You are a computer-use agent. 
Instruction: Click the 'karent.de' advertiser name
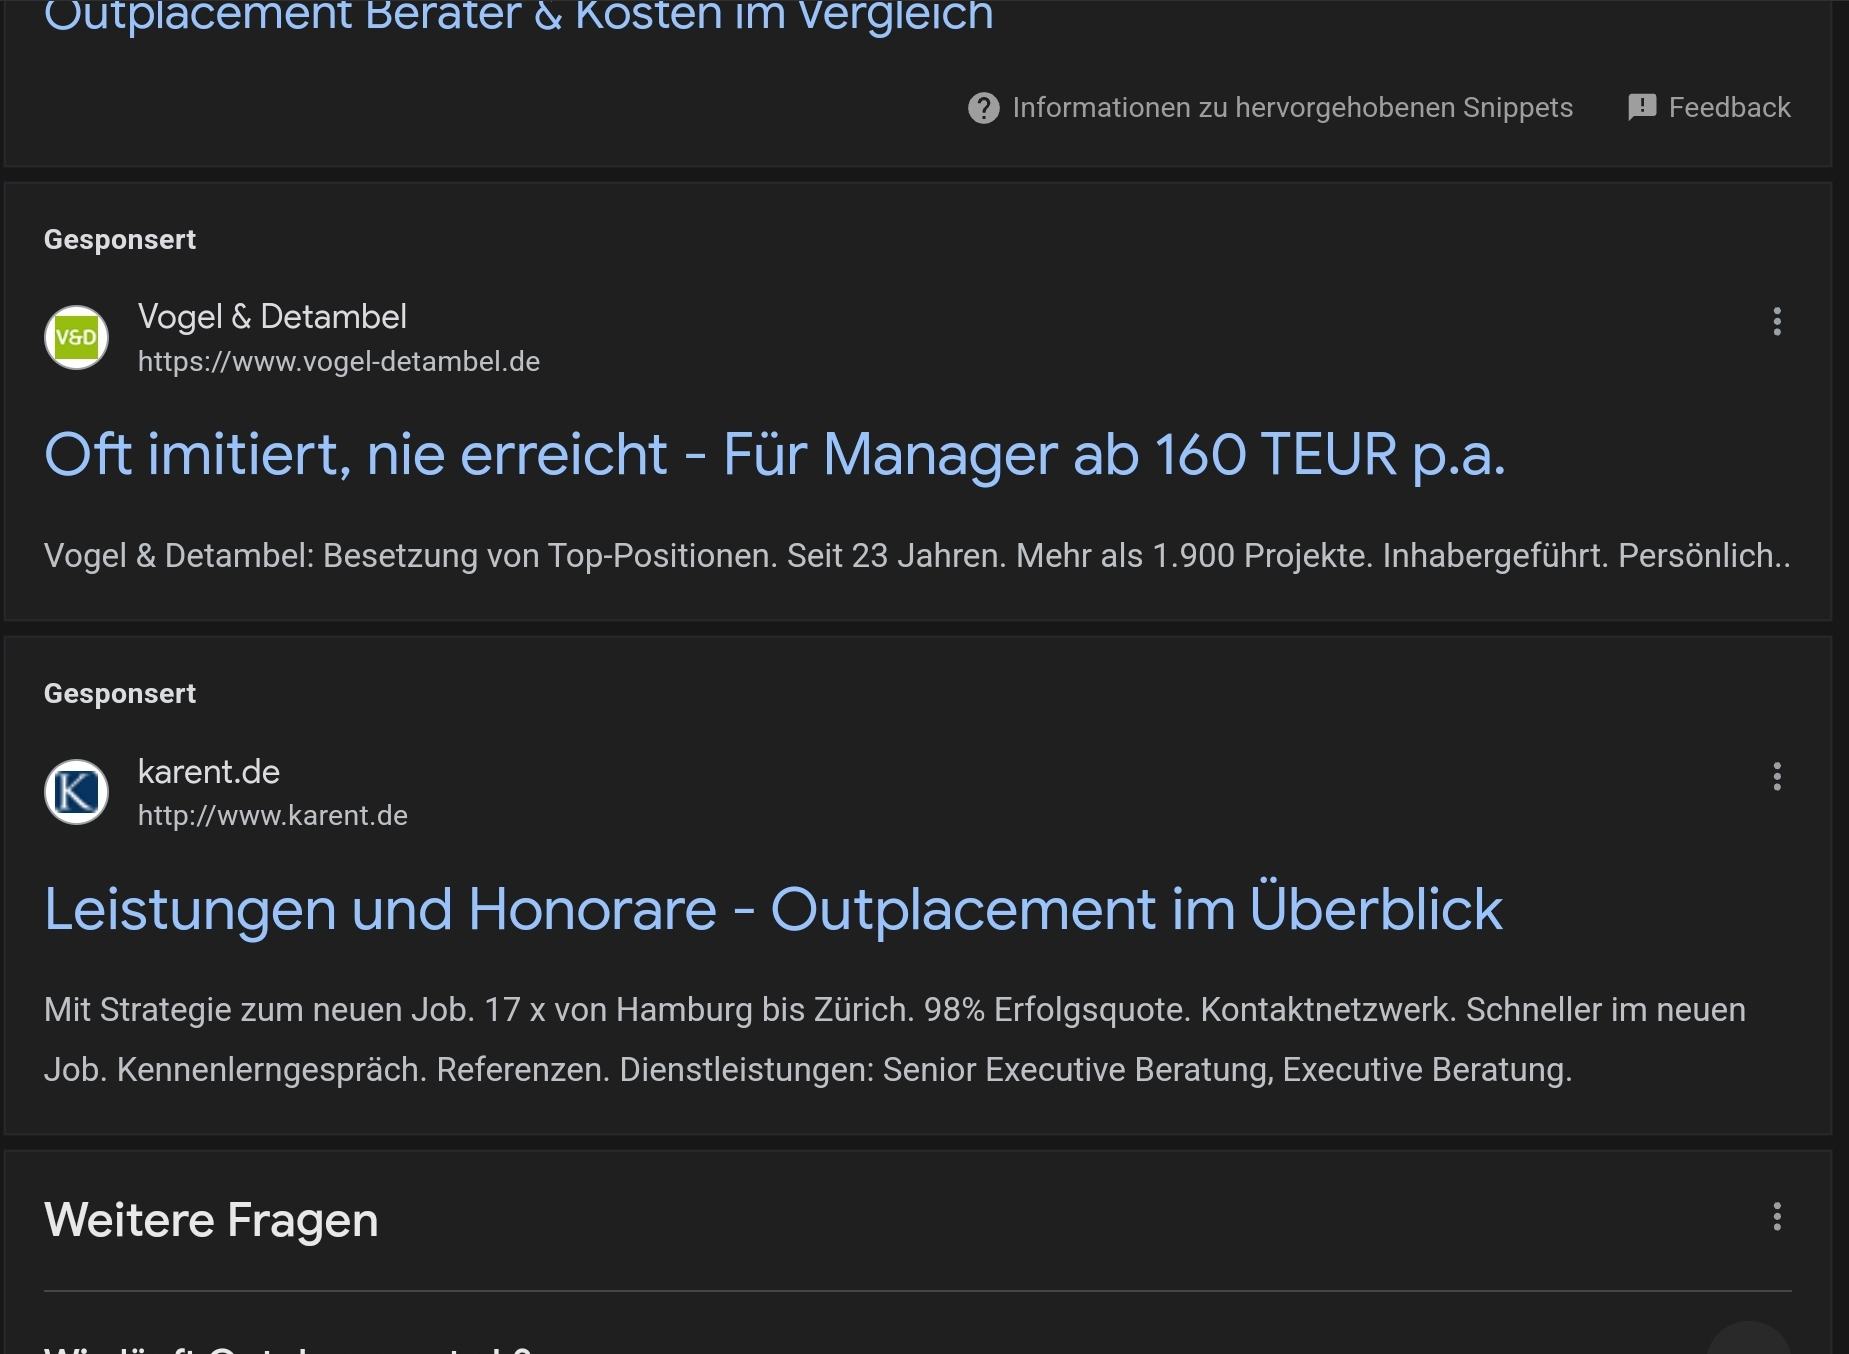[x=209, y=772]
